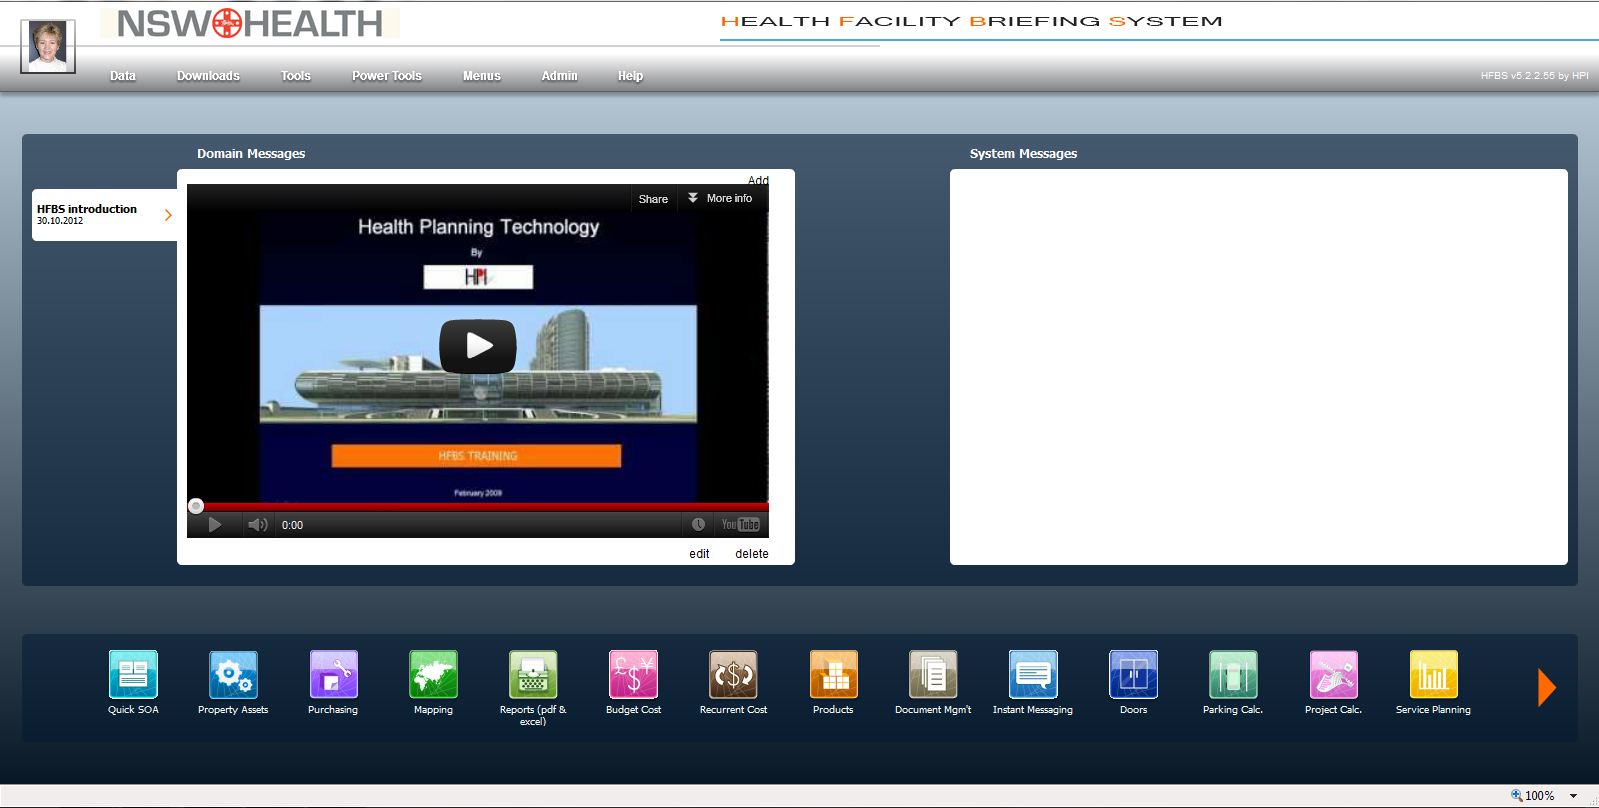The image size is (1599, 808).
Task: Open browser zoom level dropdown arrow
Action: click(1573, 796)
